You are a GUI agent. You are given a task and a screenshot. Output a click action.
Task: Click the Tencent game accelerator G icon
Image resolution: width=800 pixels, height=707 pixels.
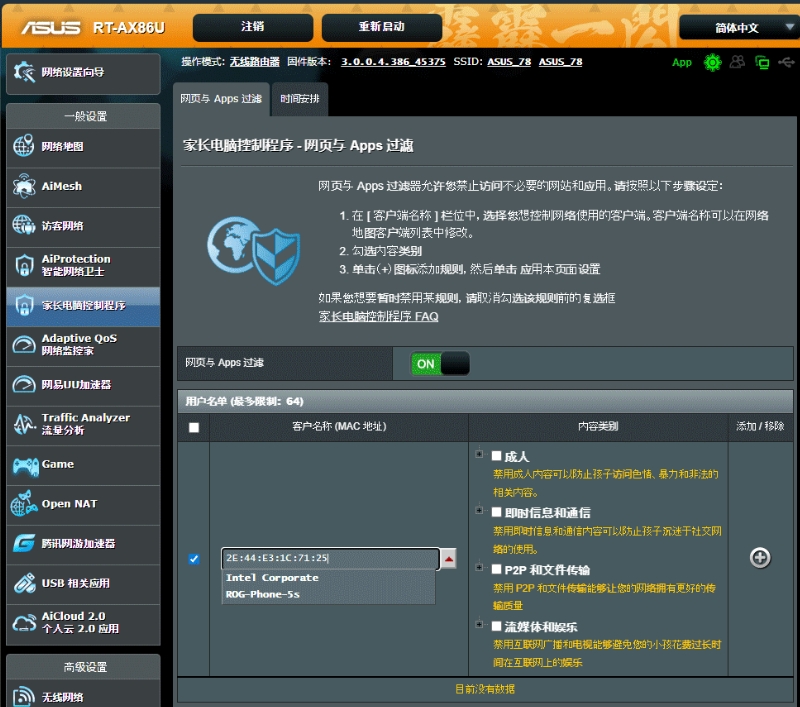pos(23,543)
